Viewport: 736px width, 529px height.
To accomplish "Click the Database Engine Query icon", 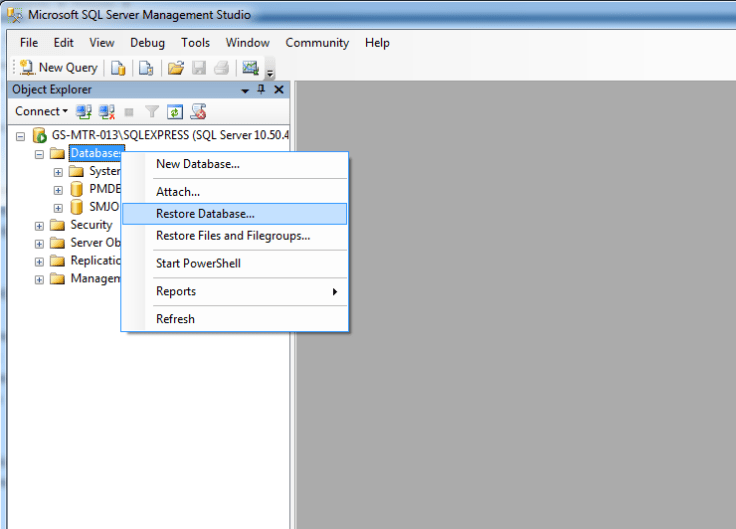I will coord(119,68).
